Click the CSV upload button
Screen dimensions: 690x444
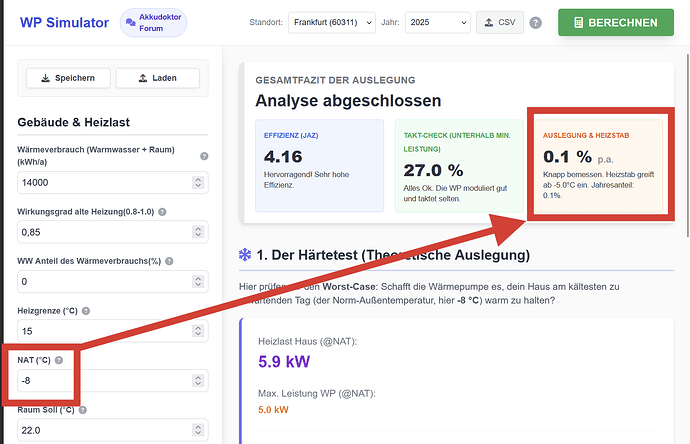coord(500,22)
